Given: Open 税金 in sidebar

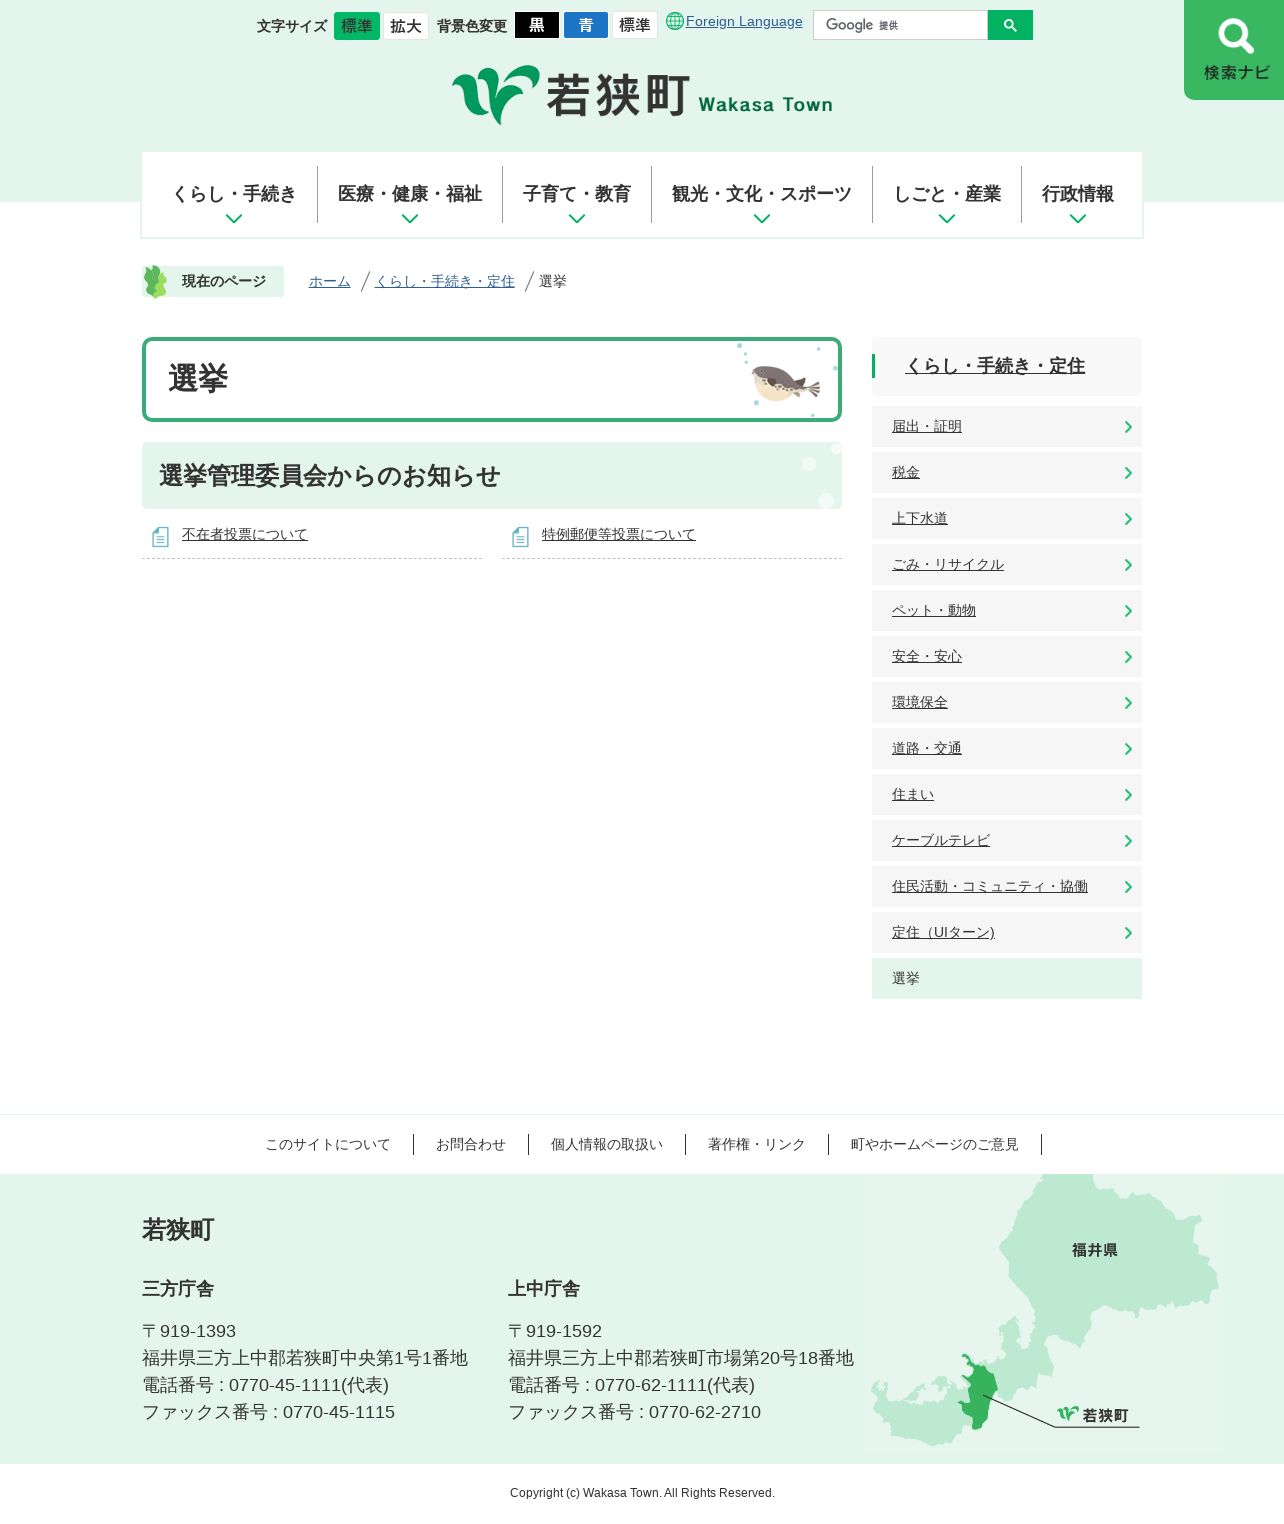Looking at the screenshot, I should pyautogui.click(x=1007, y=473).
